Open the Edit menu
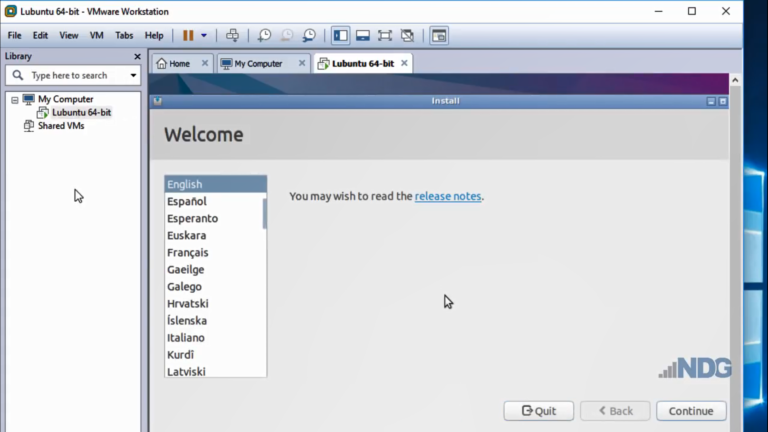768x432 pixels. (40, 35)
